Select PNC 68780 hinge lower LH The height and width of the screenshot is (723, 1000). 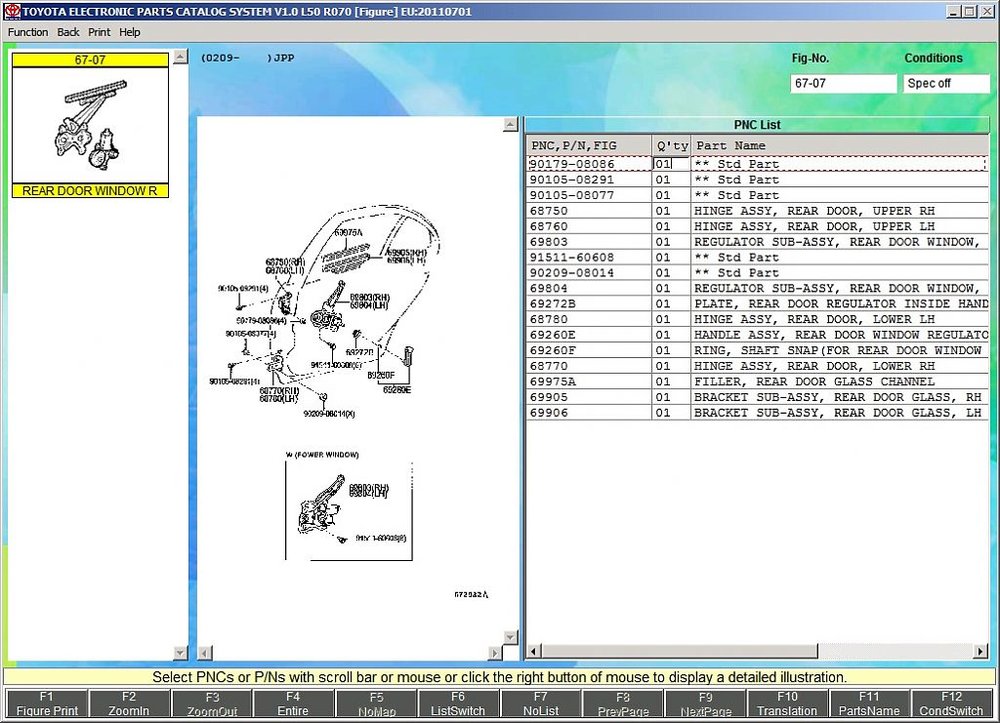(x=758, y=319)
